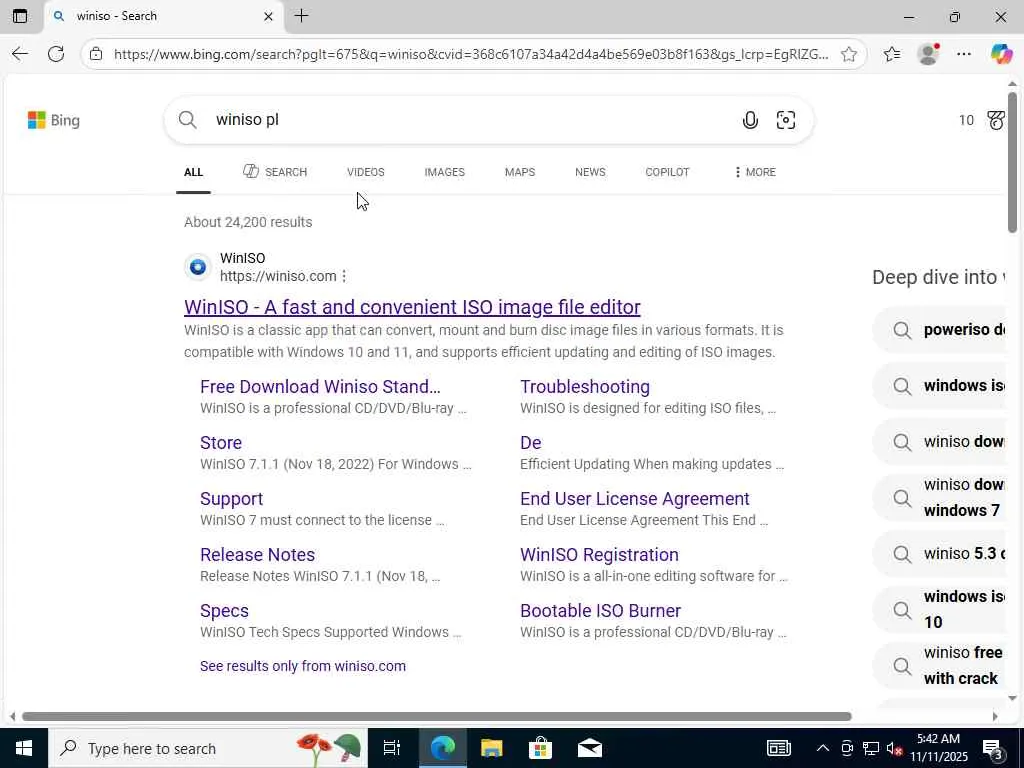Expand the MORE search categories menu

(x=755, y=172)
